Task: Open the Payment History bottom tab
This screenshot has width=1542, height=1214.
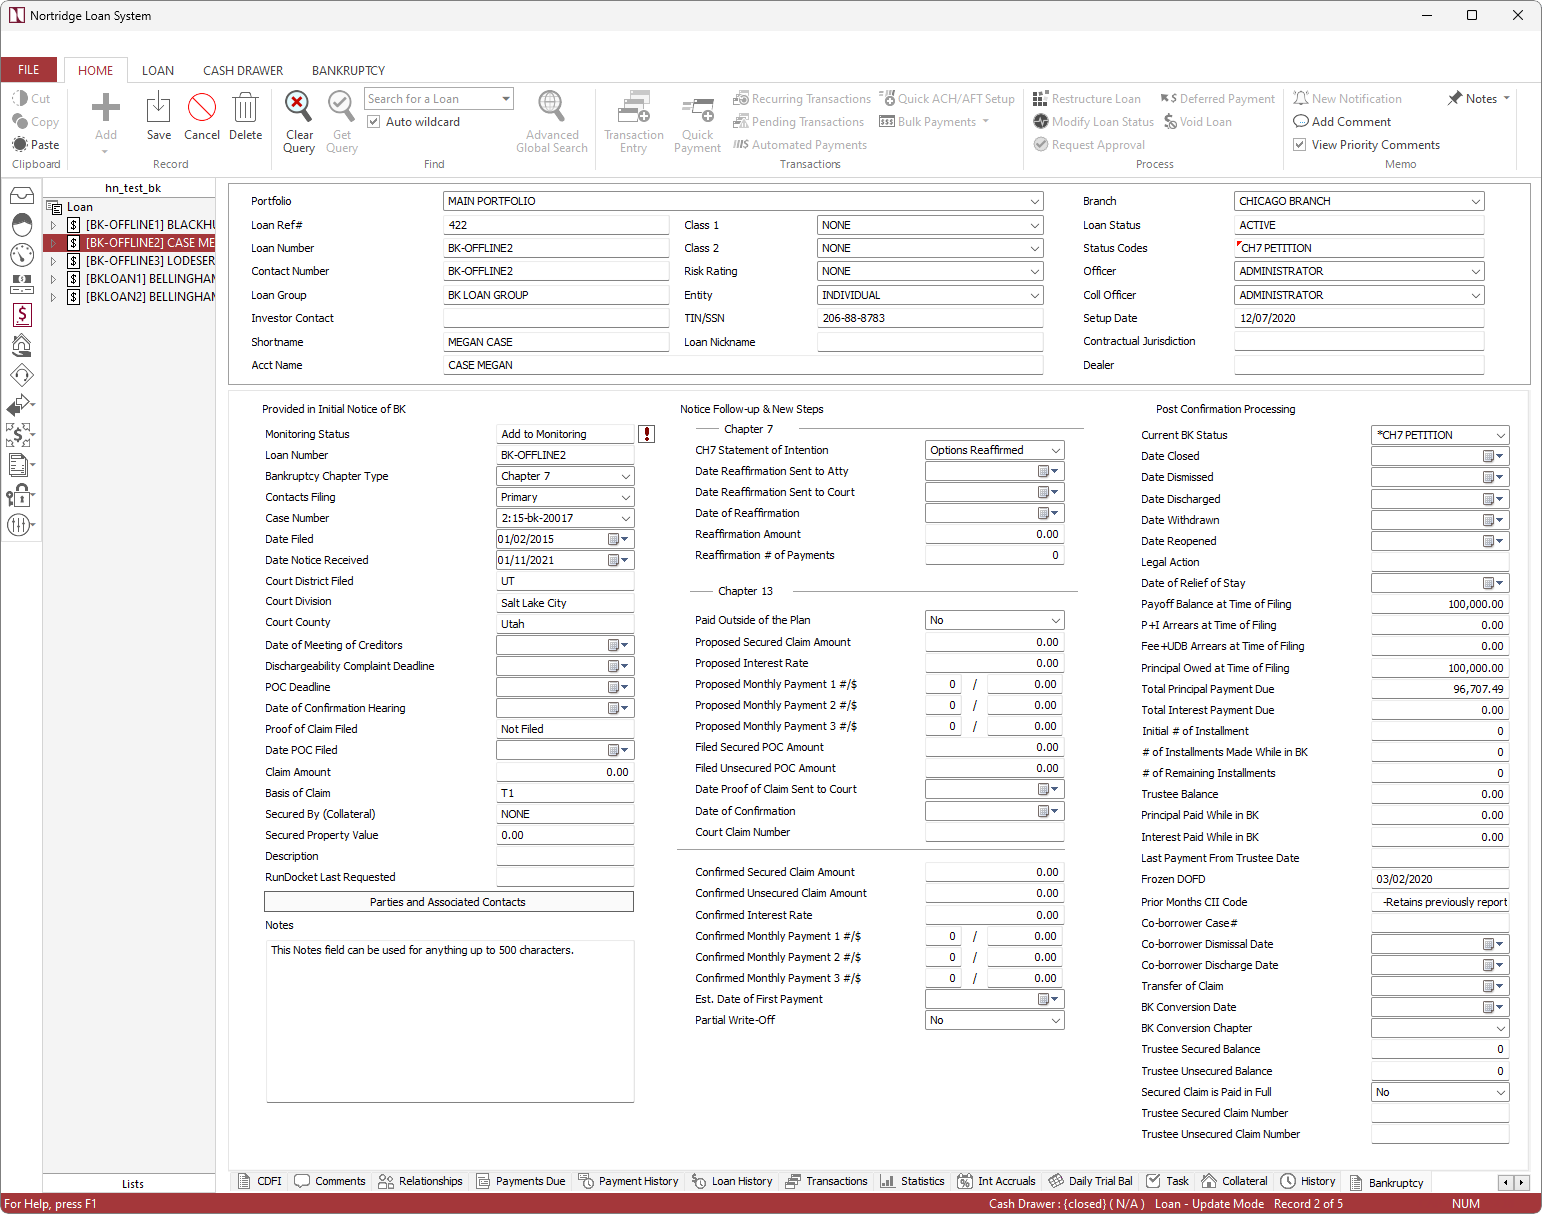Action: pos(628,1181)
